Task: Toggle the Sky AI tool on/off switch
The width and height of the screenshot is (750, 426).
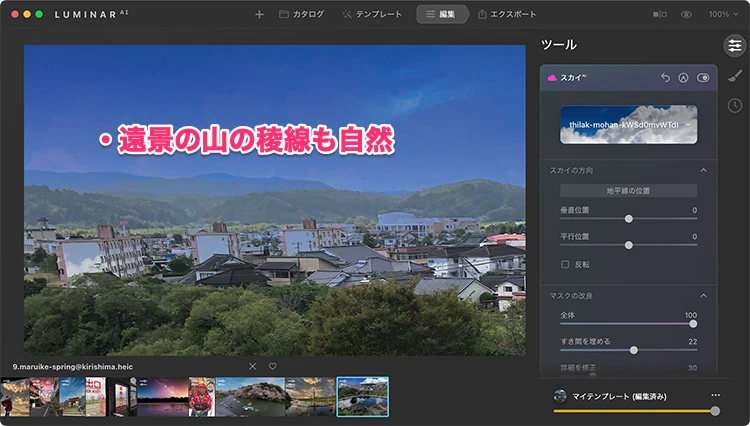Action: [703, 77]
